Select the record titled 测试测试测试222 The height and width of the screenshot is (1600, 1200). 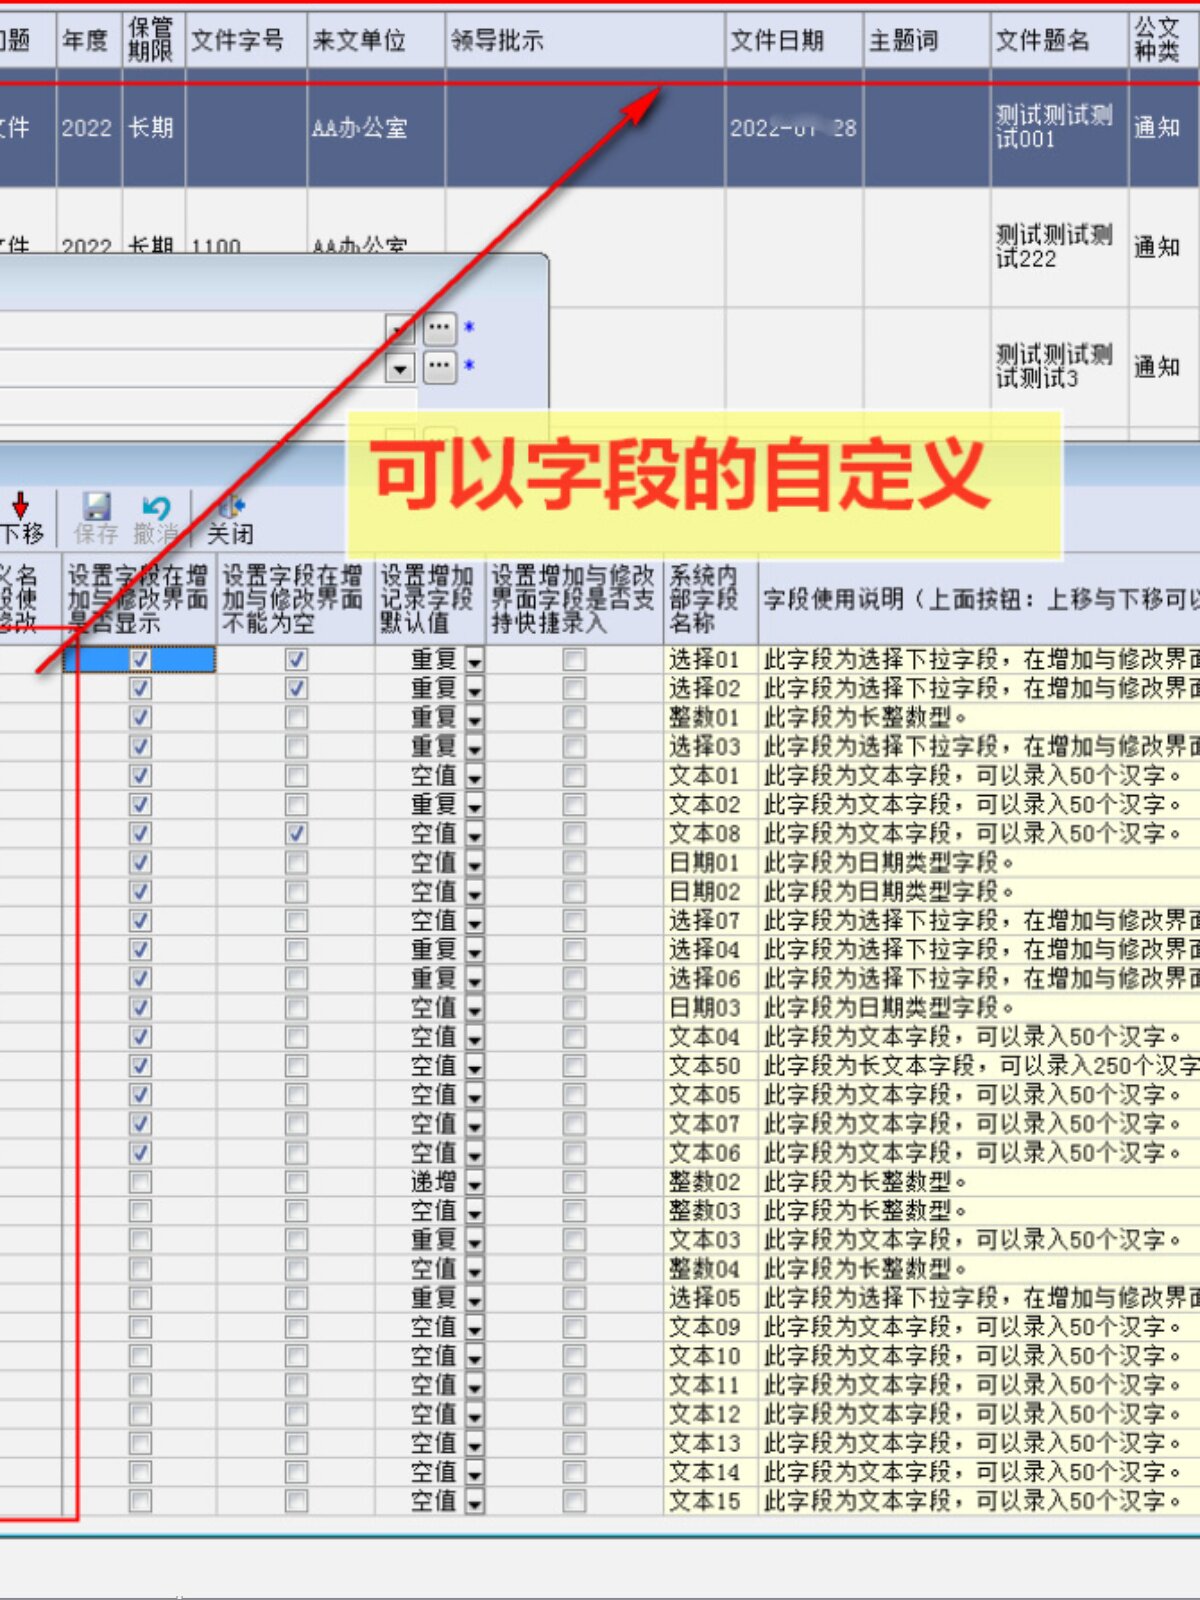(1059, 246)
